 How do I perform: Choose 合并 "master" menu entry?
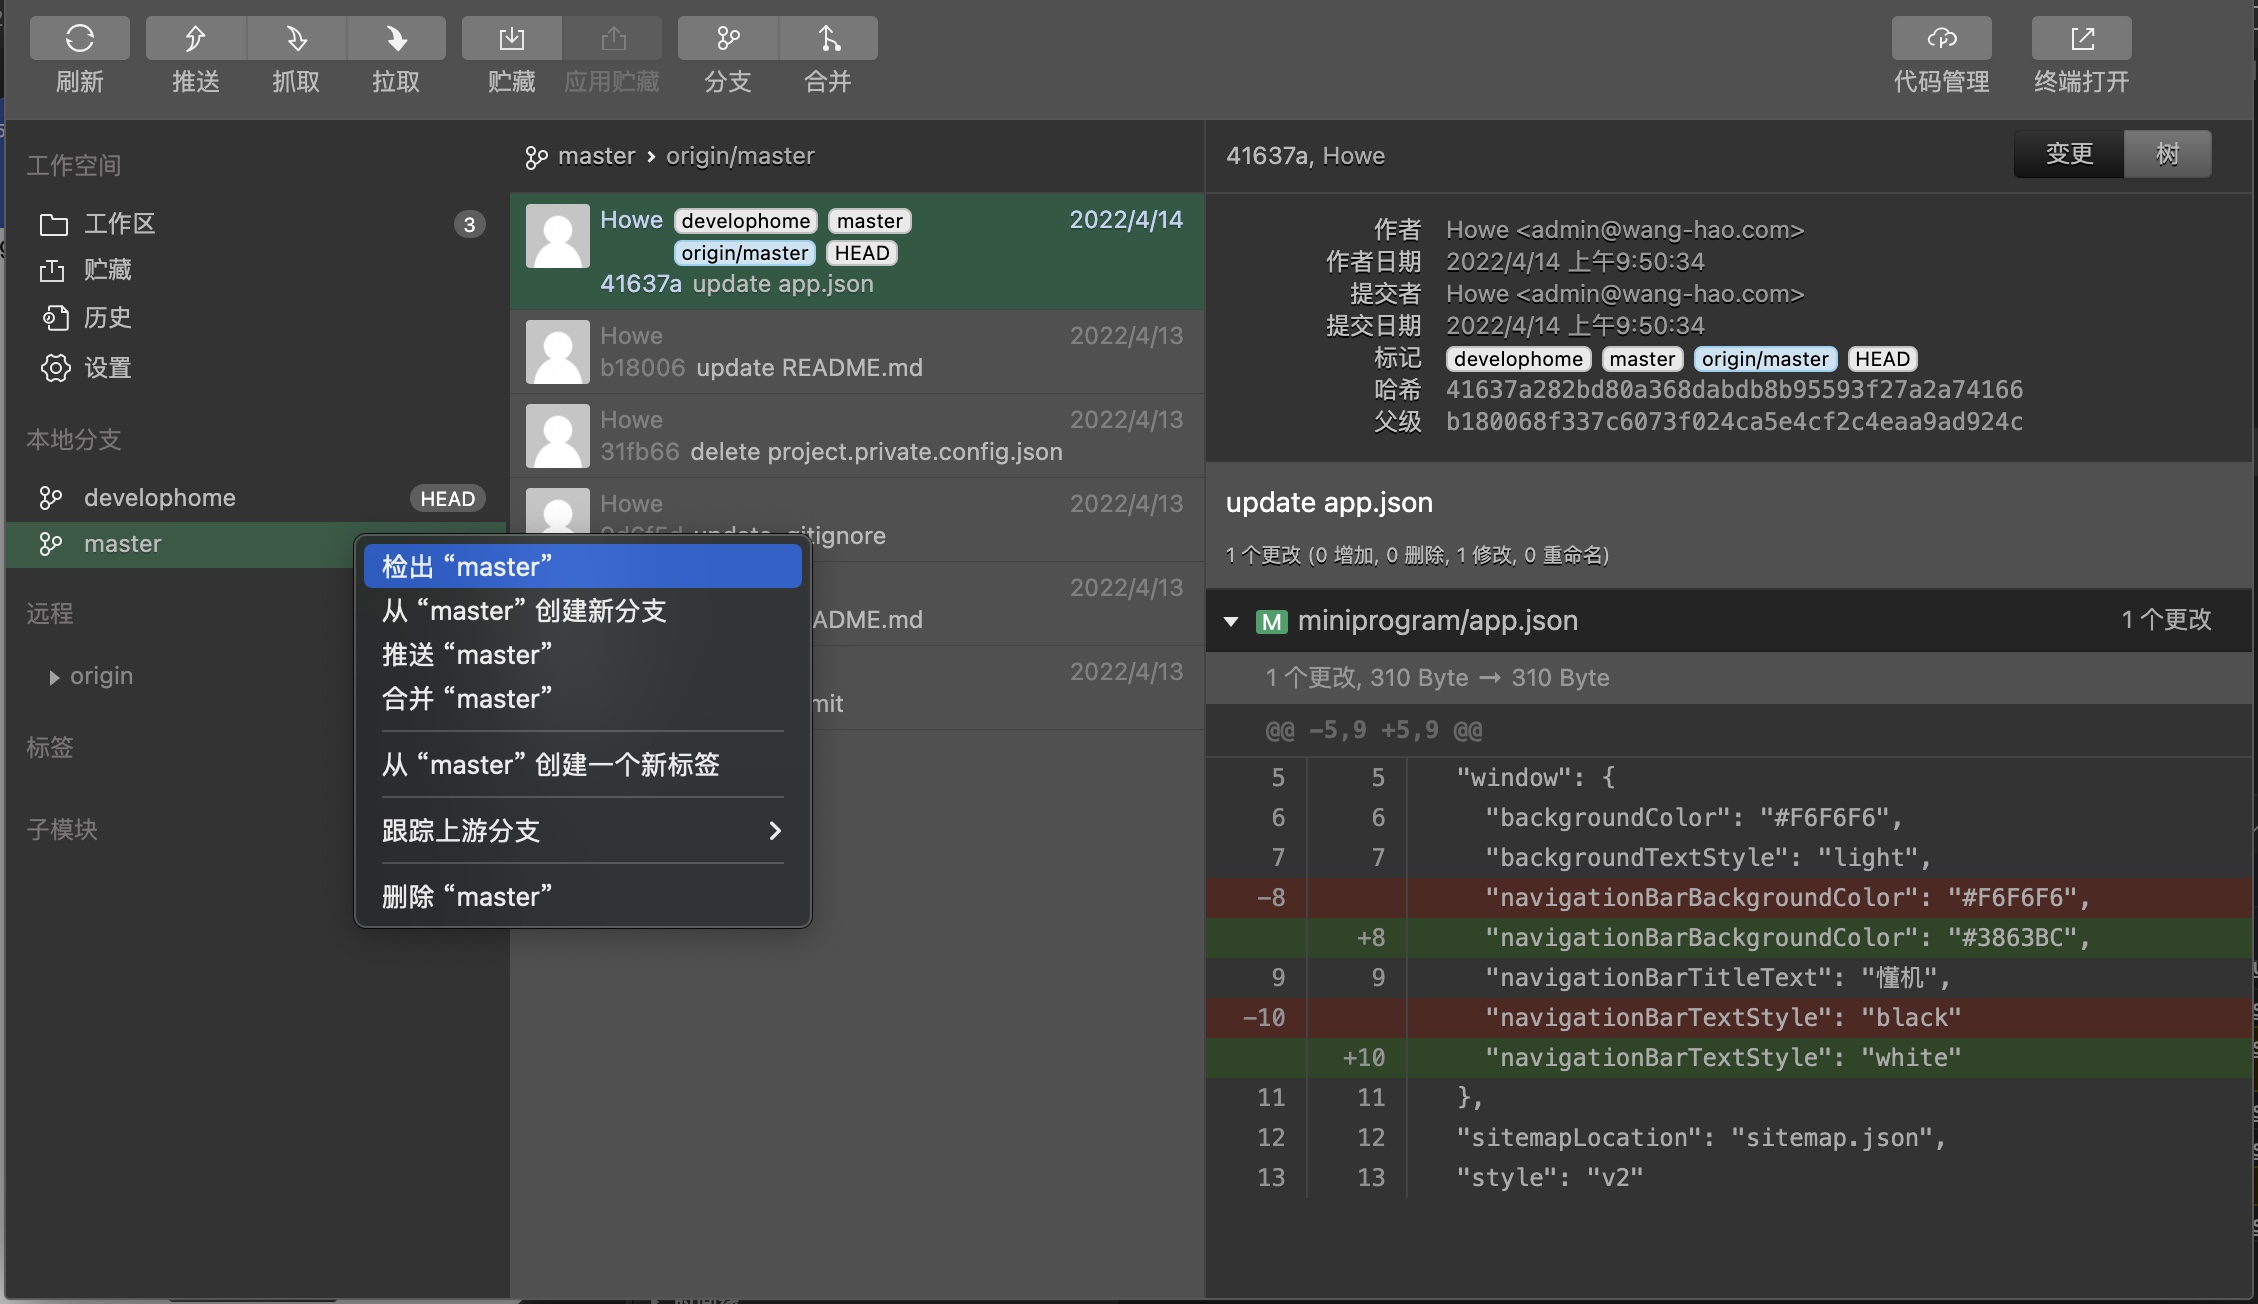click(x=582, y=699)
